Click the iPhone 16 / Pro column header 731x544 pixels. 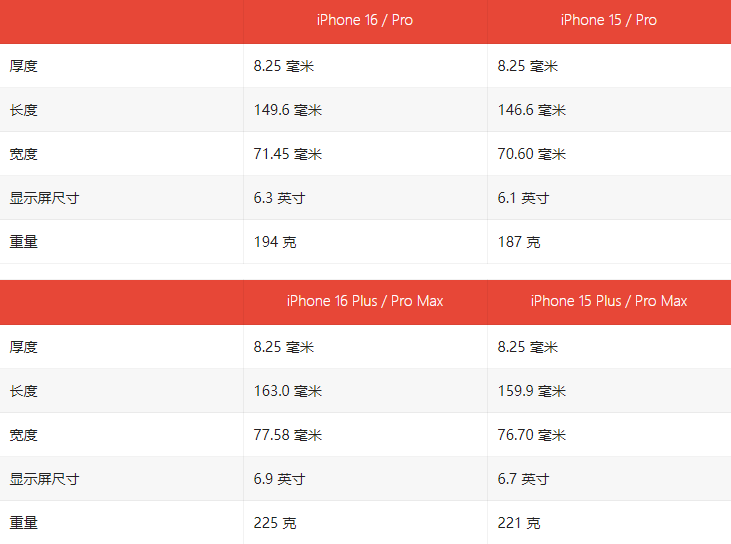click(x=365, y=20)
